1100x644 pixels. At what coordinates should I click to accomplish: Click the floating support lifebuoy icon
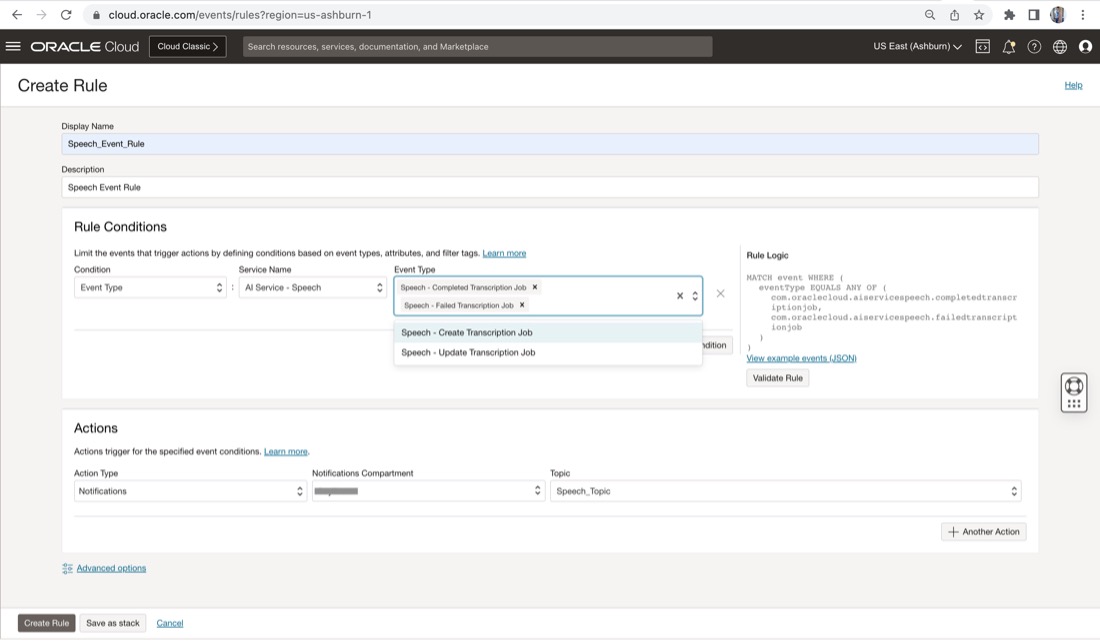[1073, 387]
